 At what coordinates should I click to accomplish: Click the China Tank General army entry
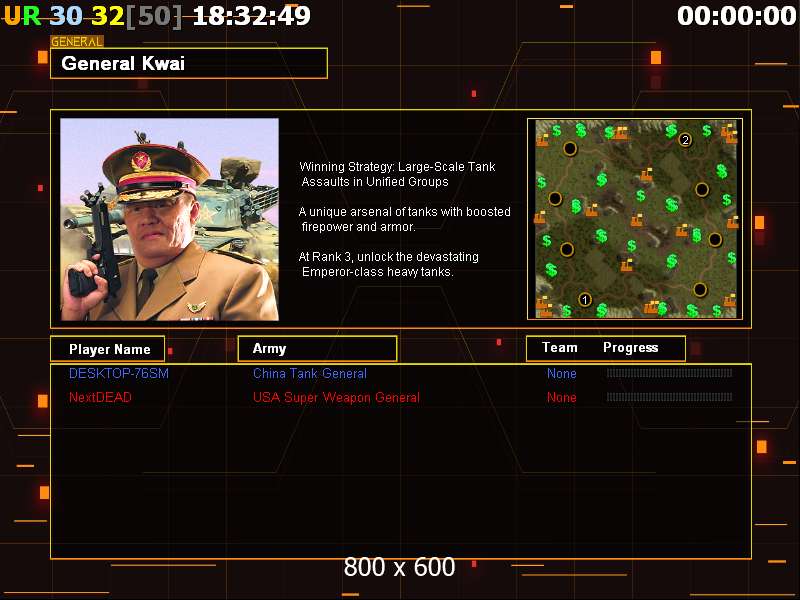tap(310, 374)
